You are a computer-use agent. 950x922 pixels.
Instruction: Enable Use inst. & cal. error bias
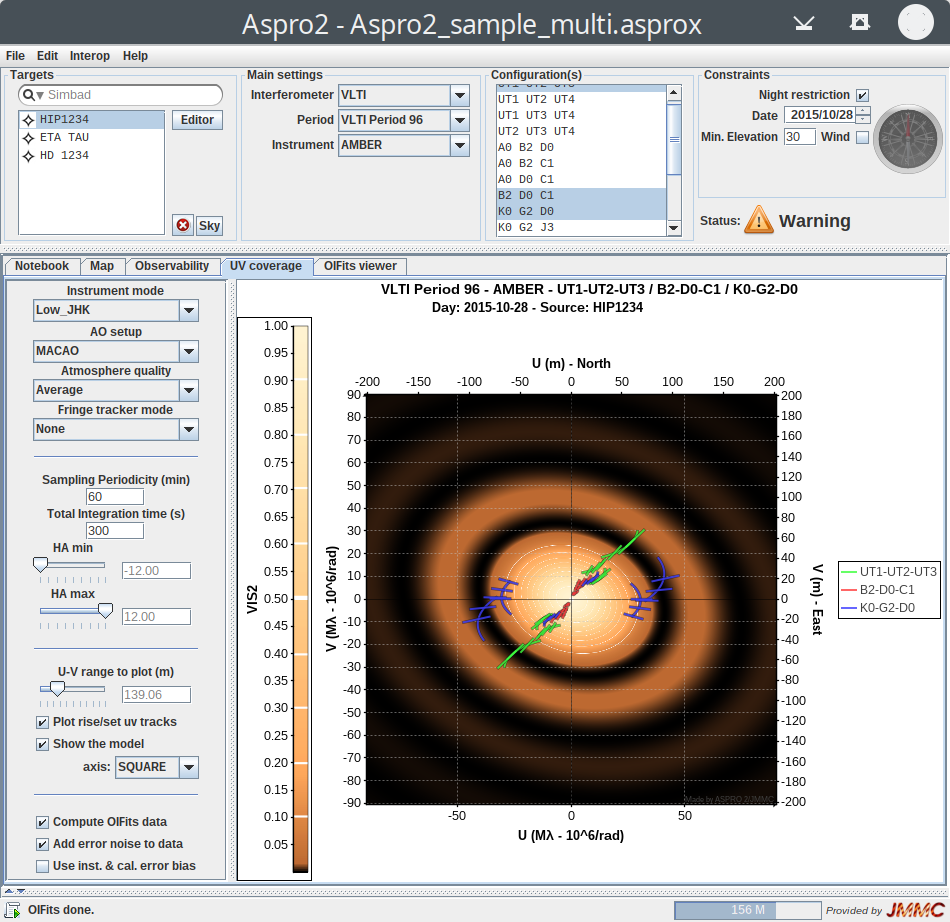42,866
